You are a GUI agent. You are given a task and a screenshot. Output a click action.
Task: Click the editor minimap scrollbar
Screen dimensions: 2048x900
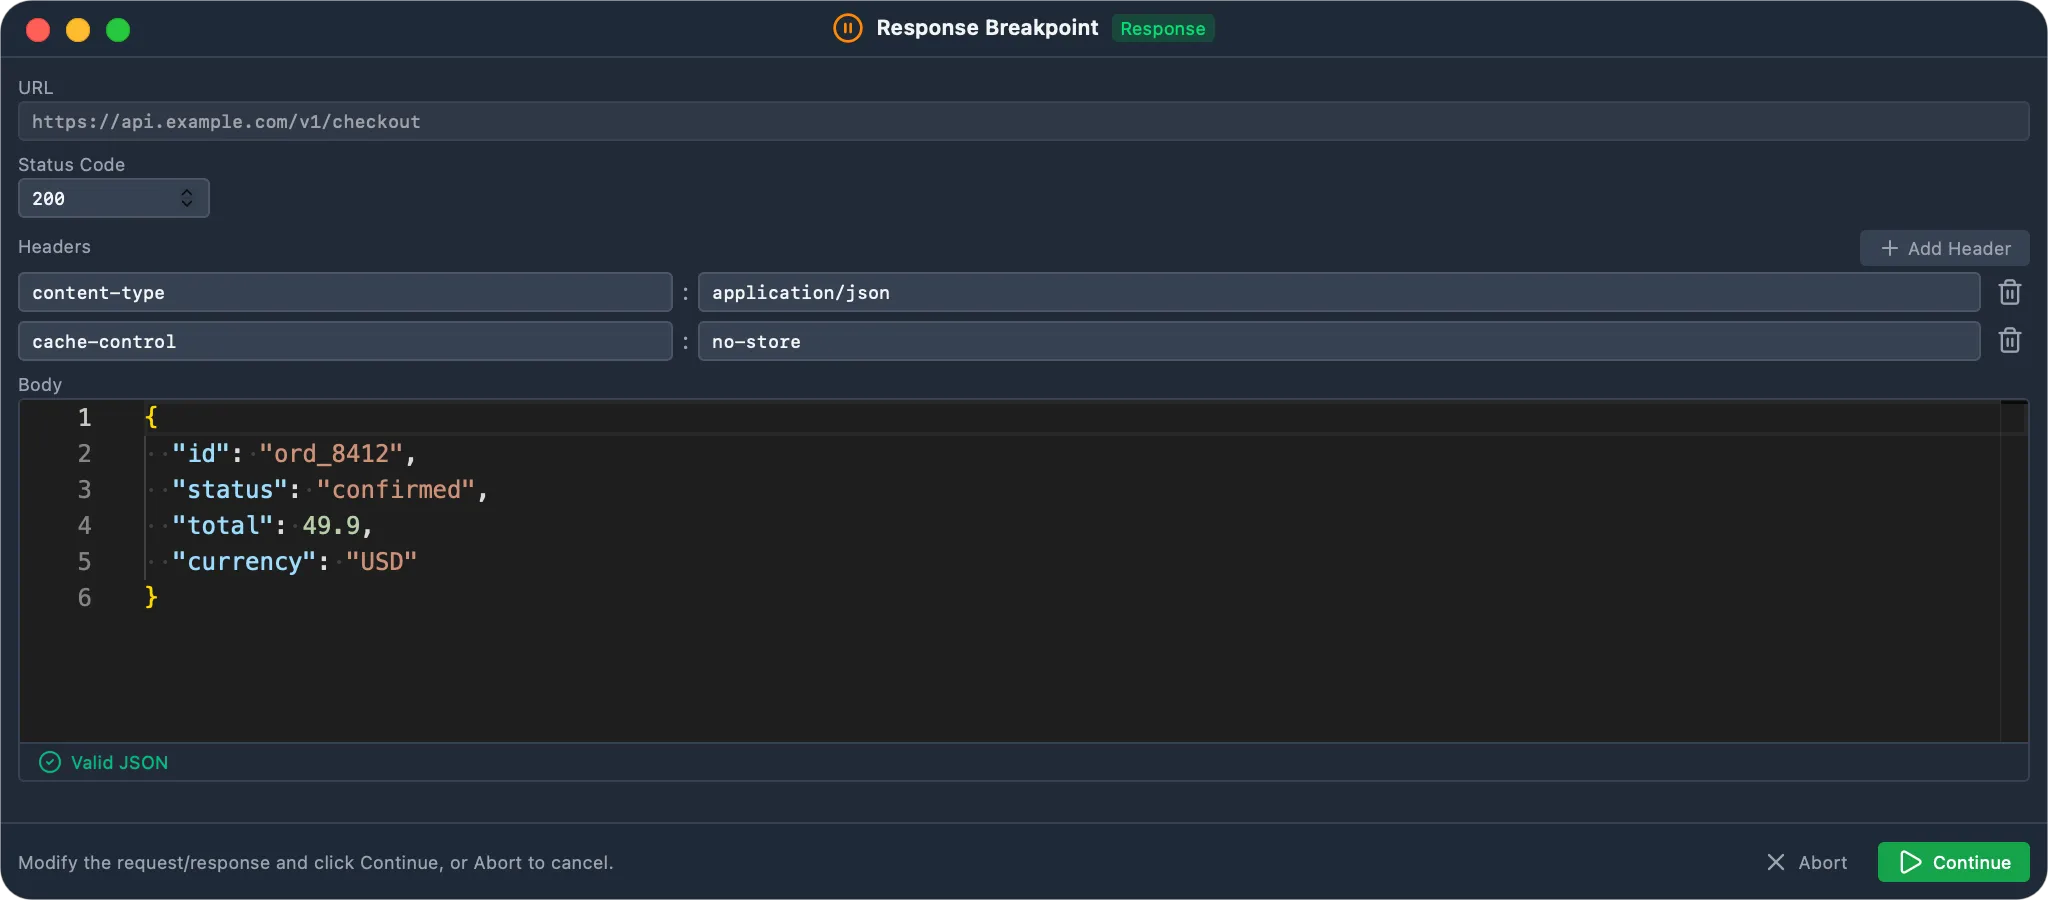[2014, 571]
